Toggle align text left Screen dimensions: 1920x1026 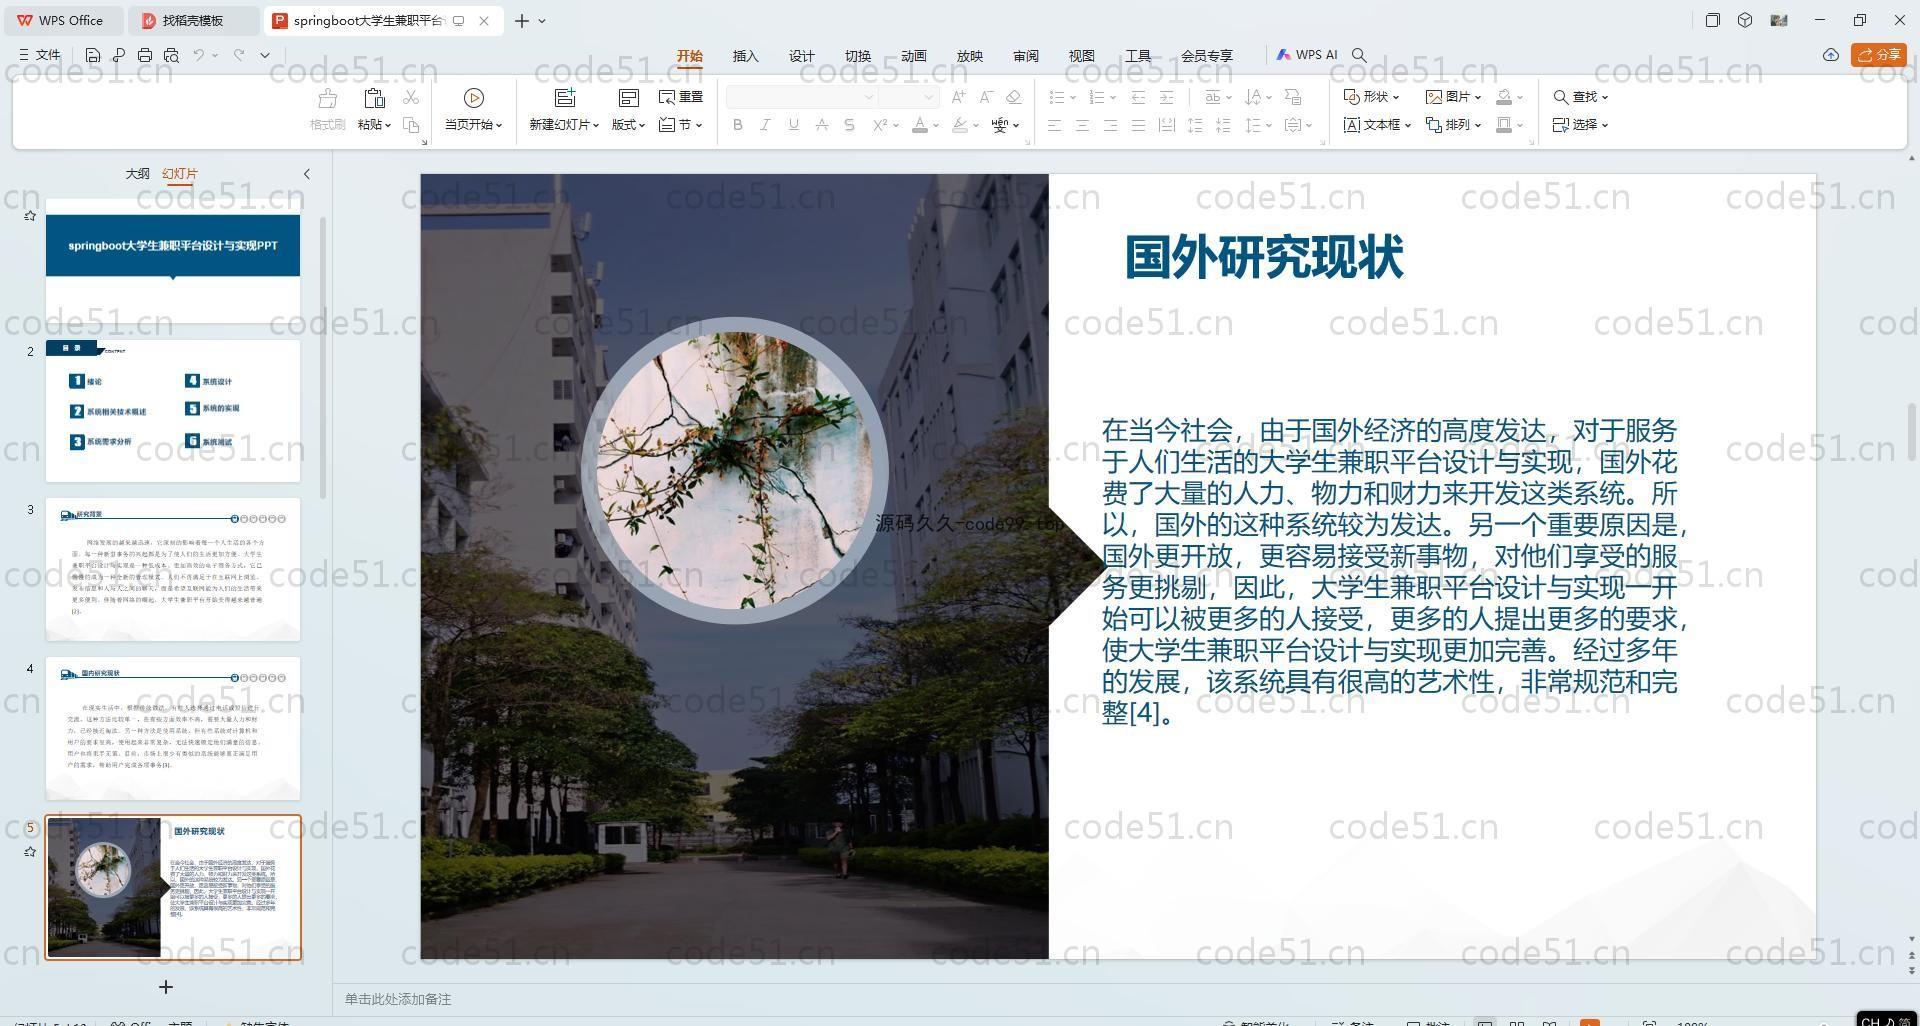1054,125
